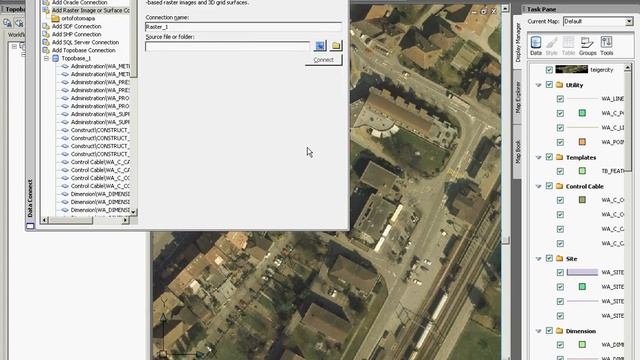Select the Add SHP Connection icon

coord(46,34)
